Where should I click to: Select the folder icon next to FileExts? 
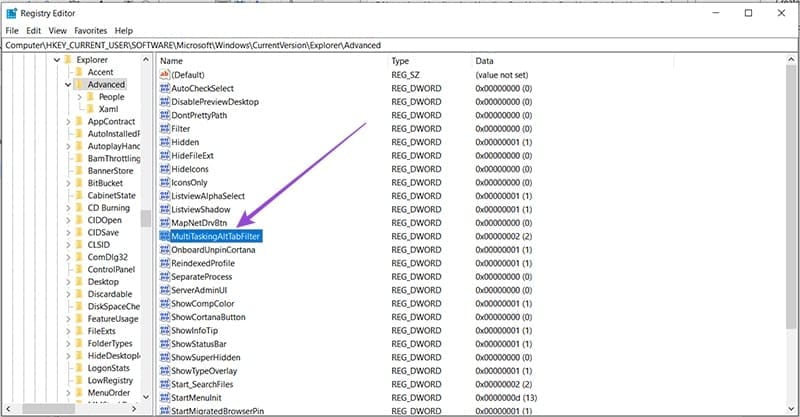click(x=80, y=330)
